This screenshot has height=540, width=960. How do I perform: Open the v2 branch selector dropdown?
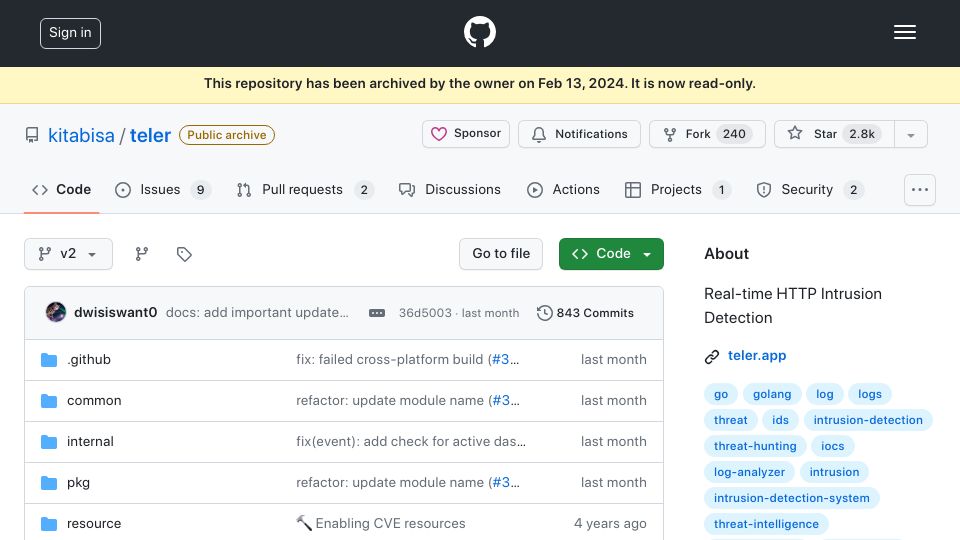tap(68, 253)
